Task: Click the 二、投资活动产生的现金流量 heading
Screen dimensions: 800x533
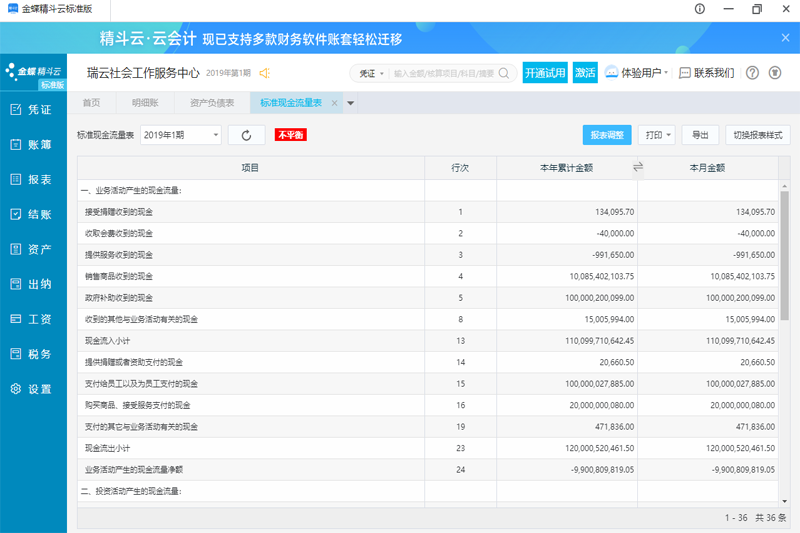Action: [x=131, y=491]
